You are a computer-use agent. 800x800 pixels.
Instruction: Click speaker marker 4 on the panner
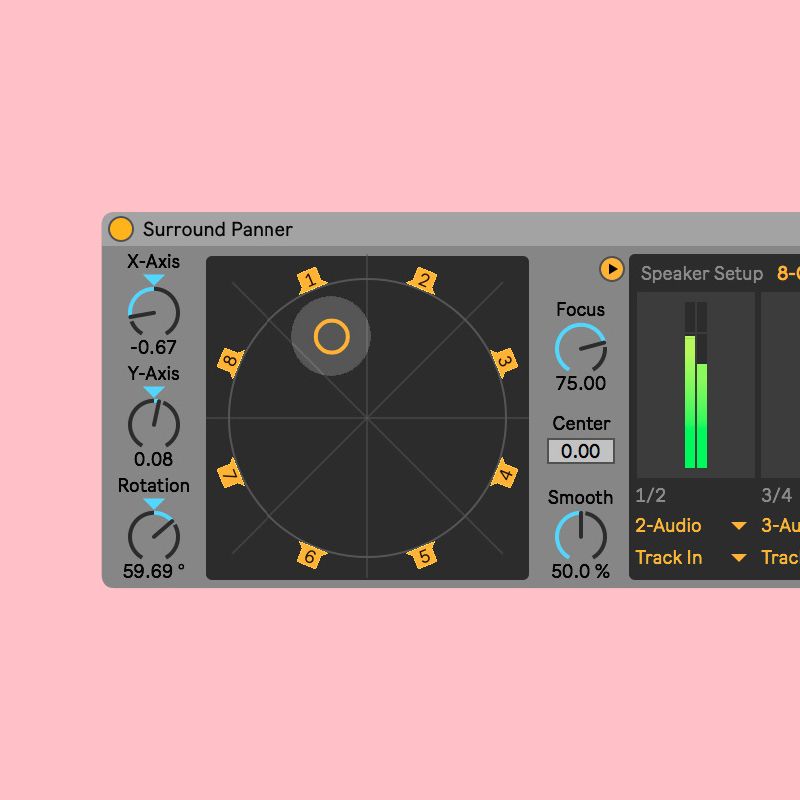click(x=504, y=473)
